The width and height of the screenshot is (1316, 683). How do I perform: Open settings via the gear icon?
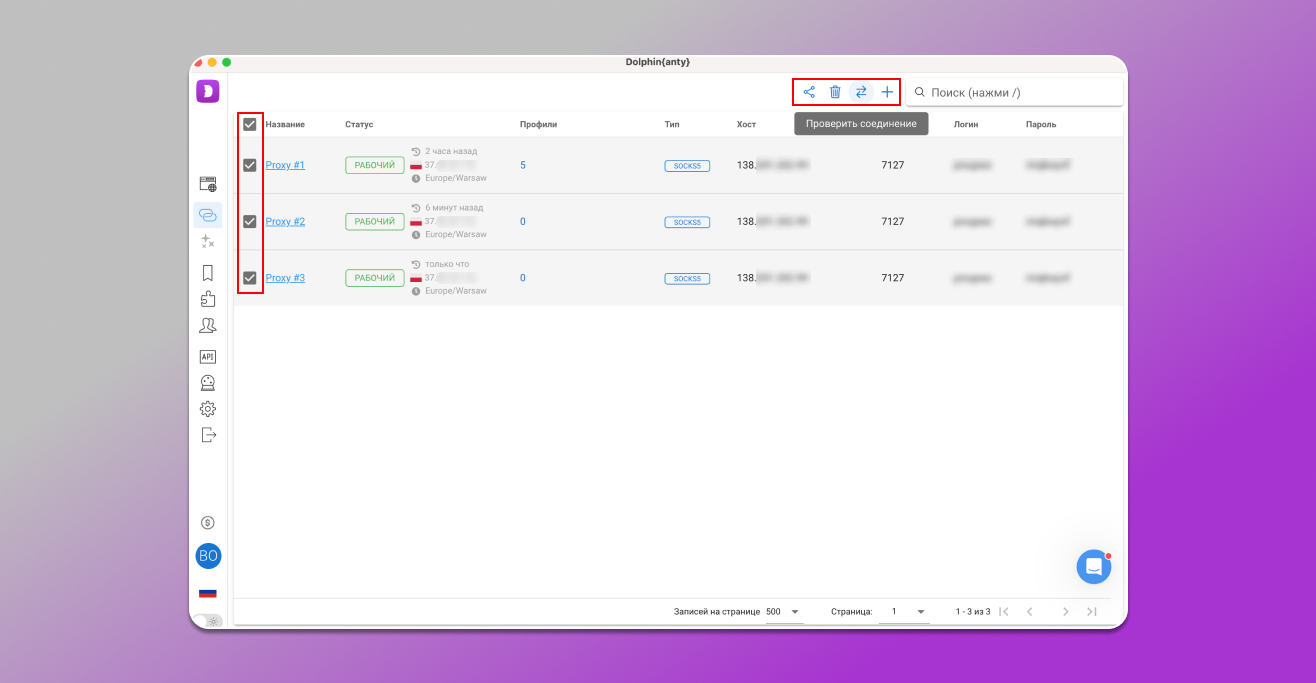coord(208,409)
